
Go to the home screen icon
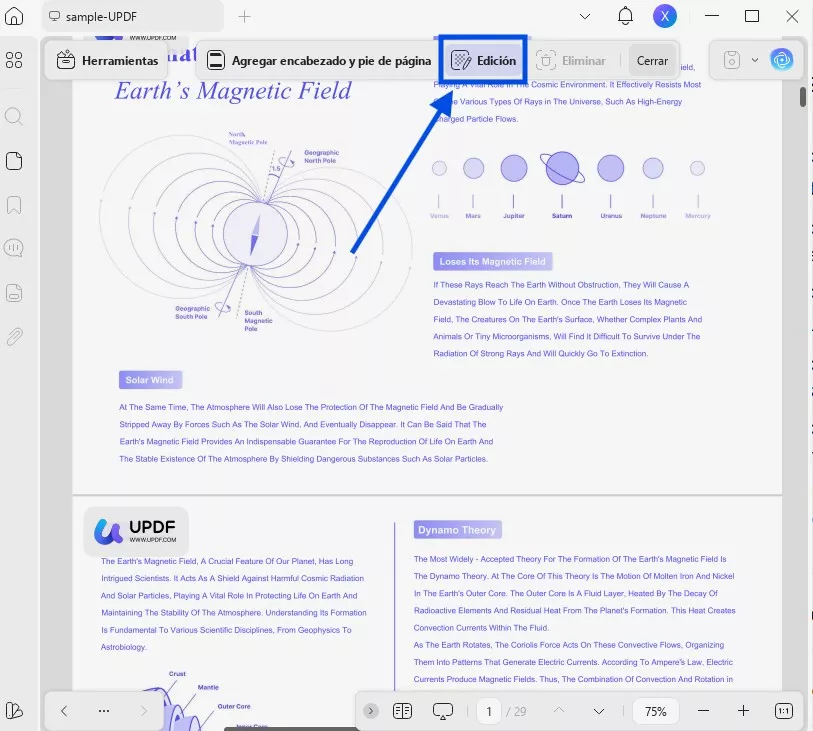[x=14, y=16]
